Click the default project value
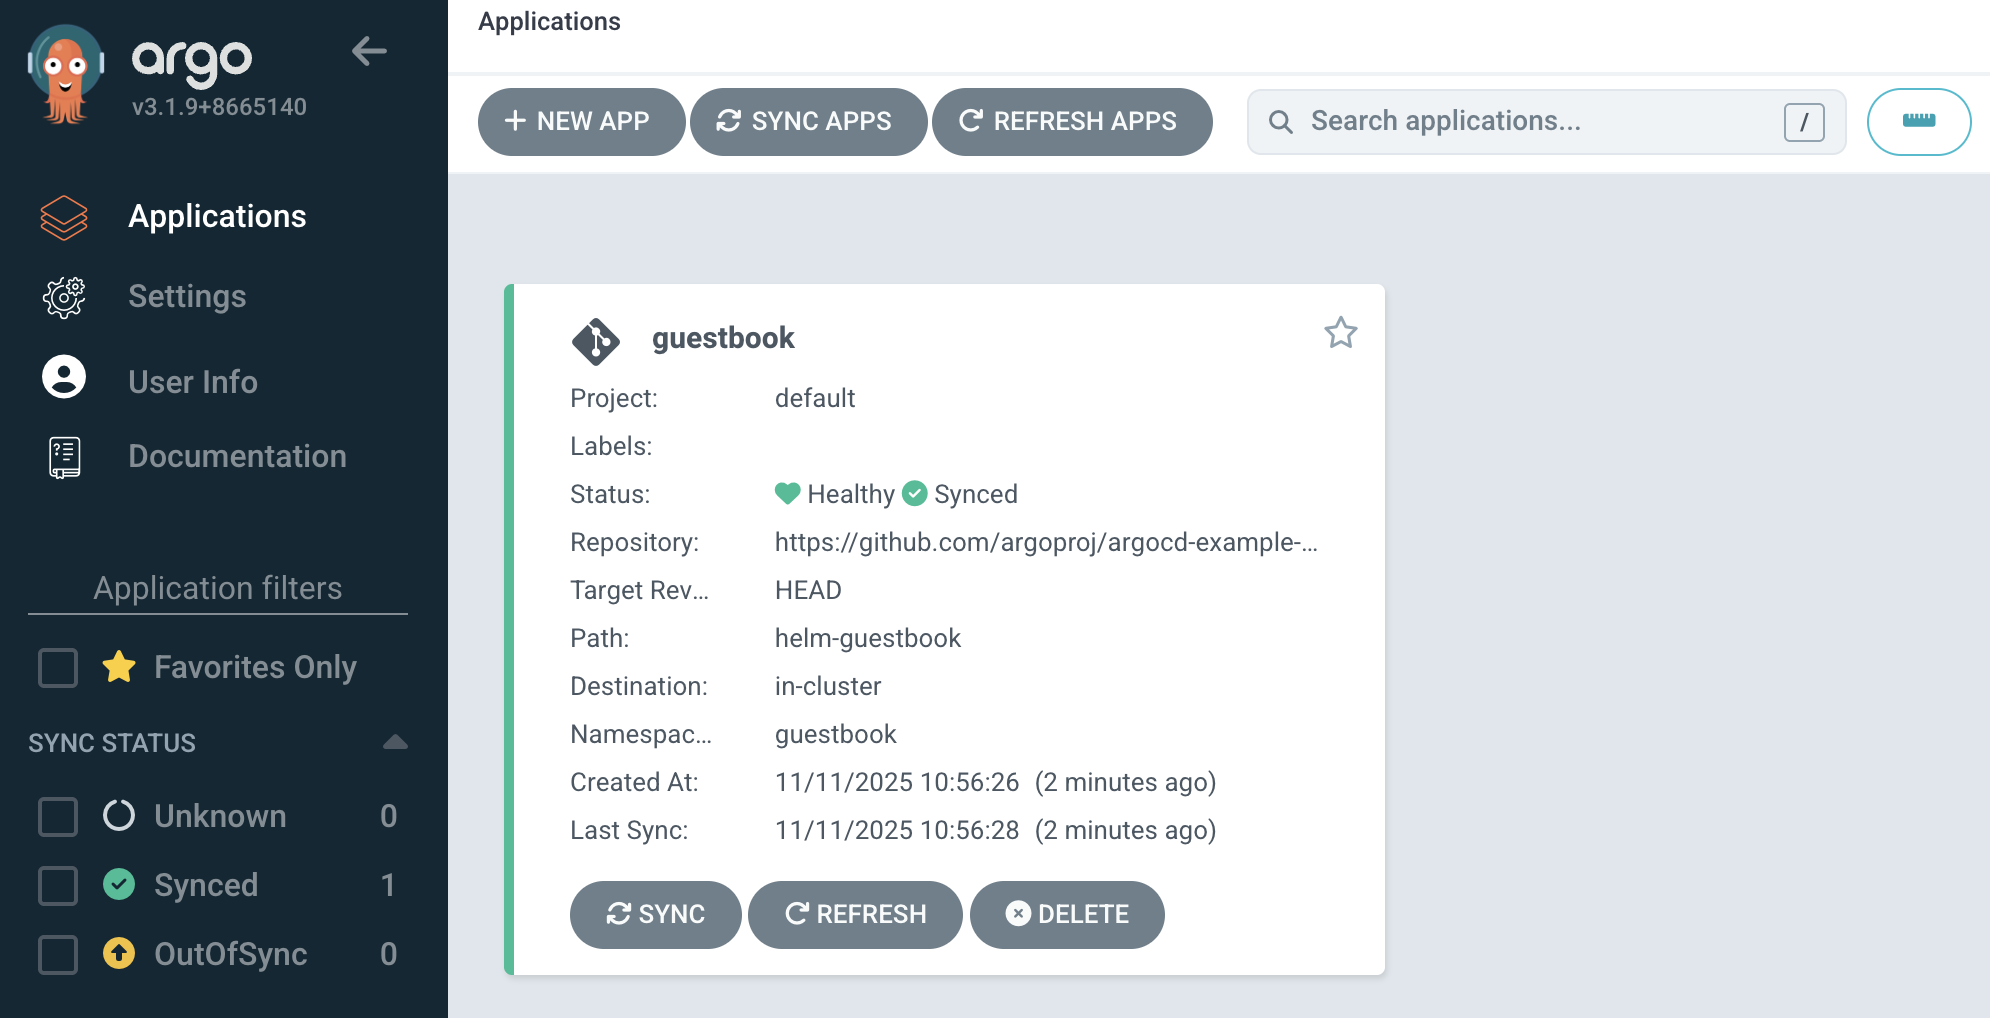The image size is (1990, 1018). [x=815, y=398]
